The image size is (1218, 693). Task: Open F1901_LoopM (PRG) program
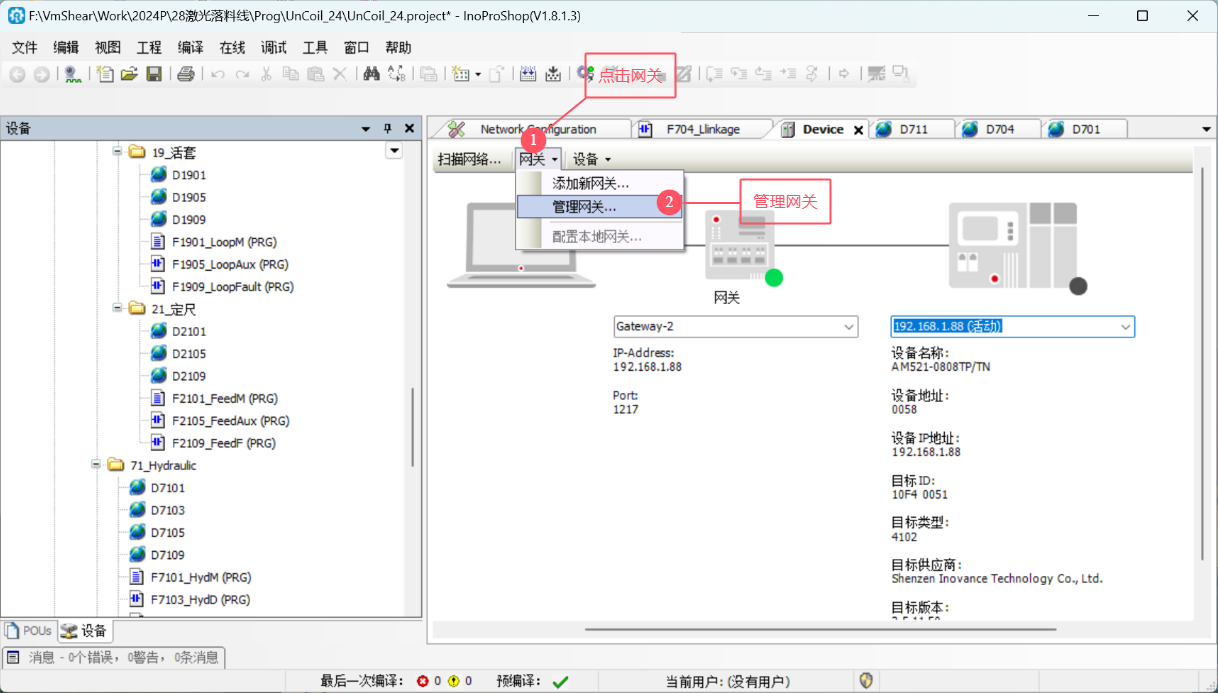click(x=212, y=242)
